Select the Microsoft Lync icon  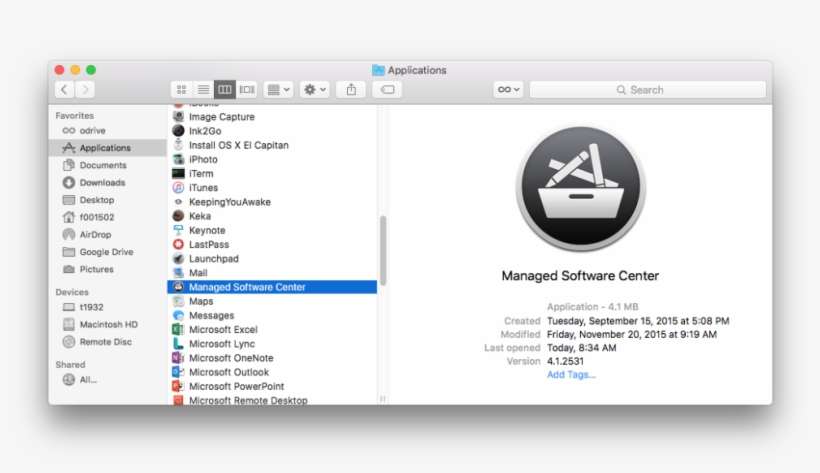(178, 344)
